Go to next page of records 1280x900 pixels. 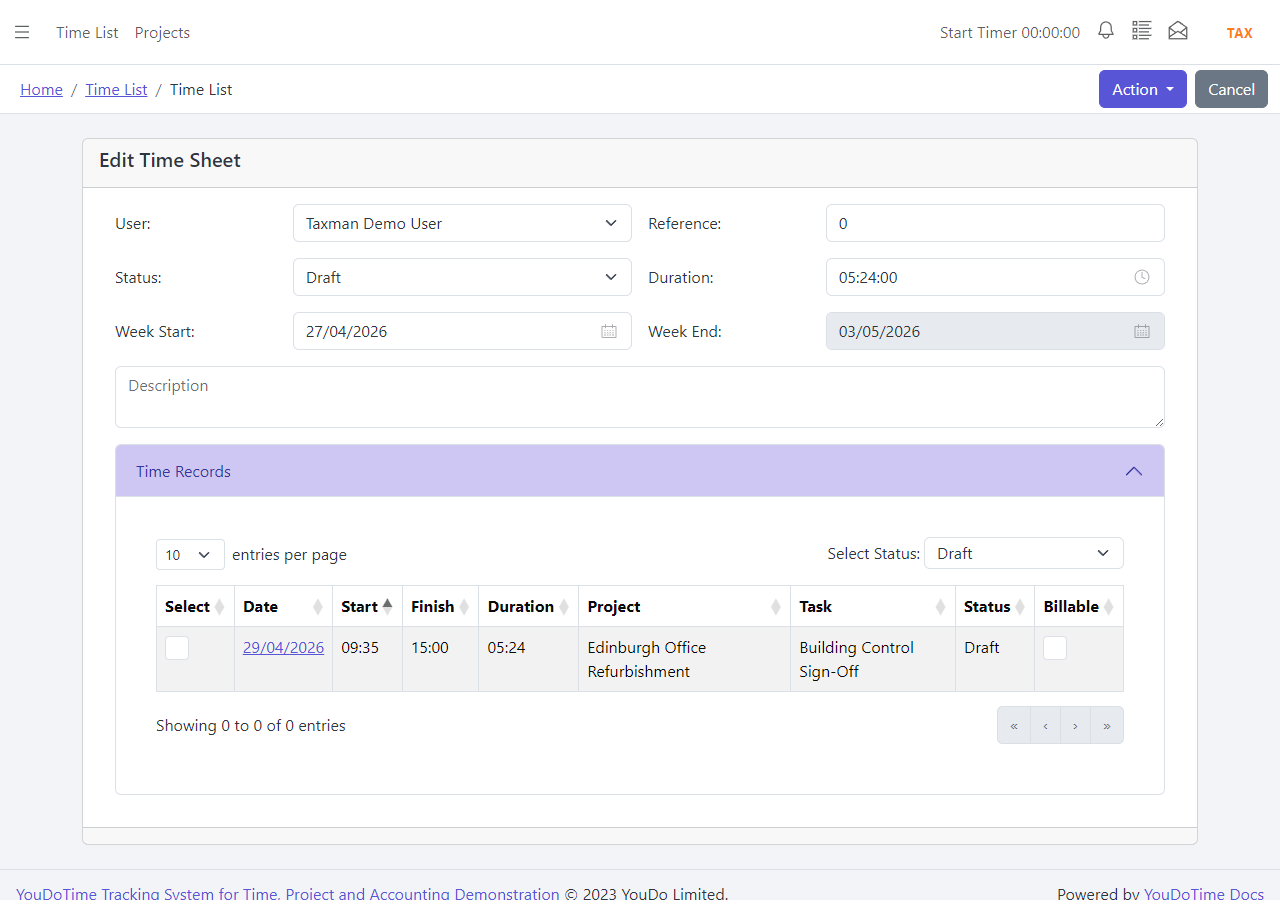pos(1075,725)
